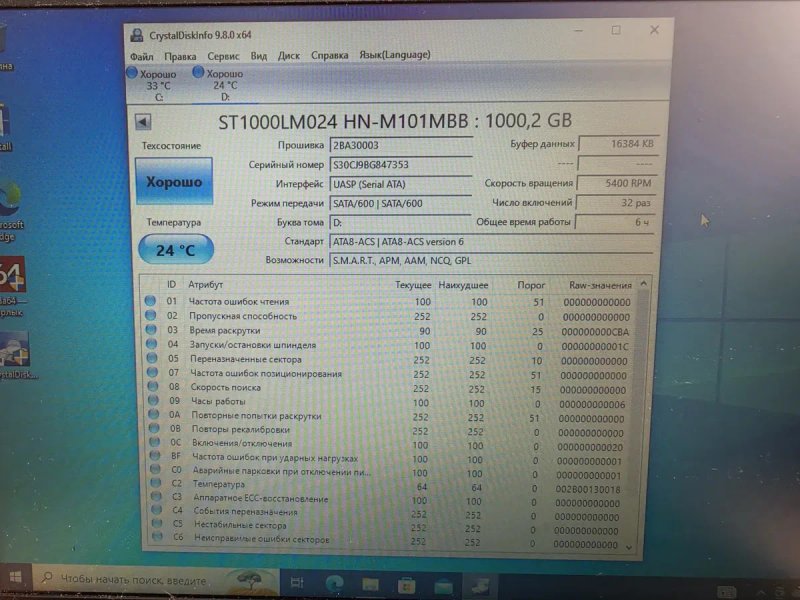Click the Наихудшее column header
Viewport: 800px width, 600px height.
463,285
